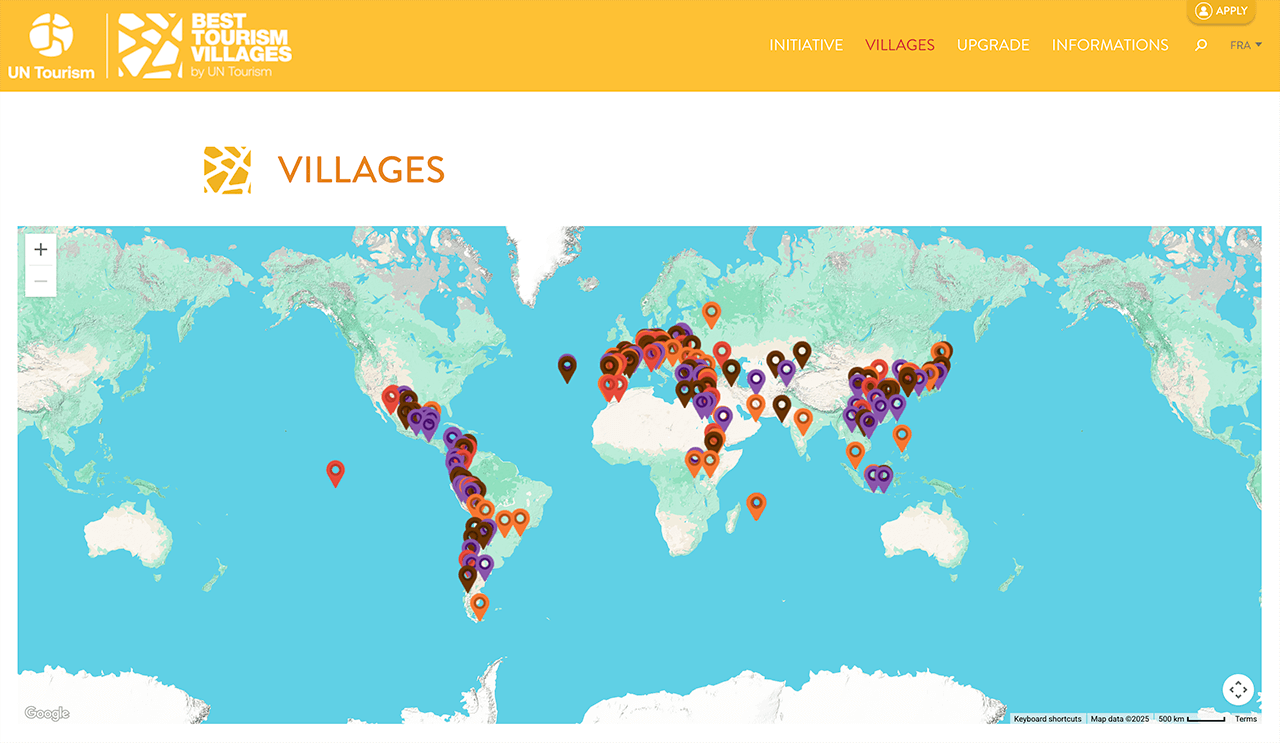
Task: Select the INFORMATIONS menu item
Action: pyautogui.click(x=1110, y=45)
